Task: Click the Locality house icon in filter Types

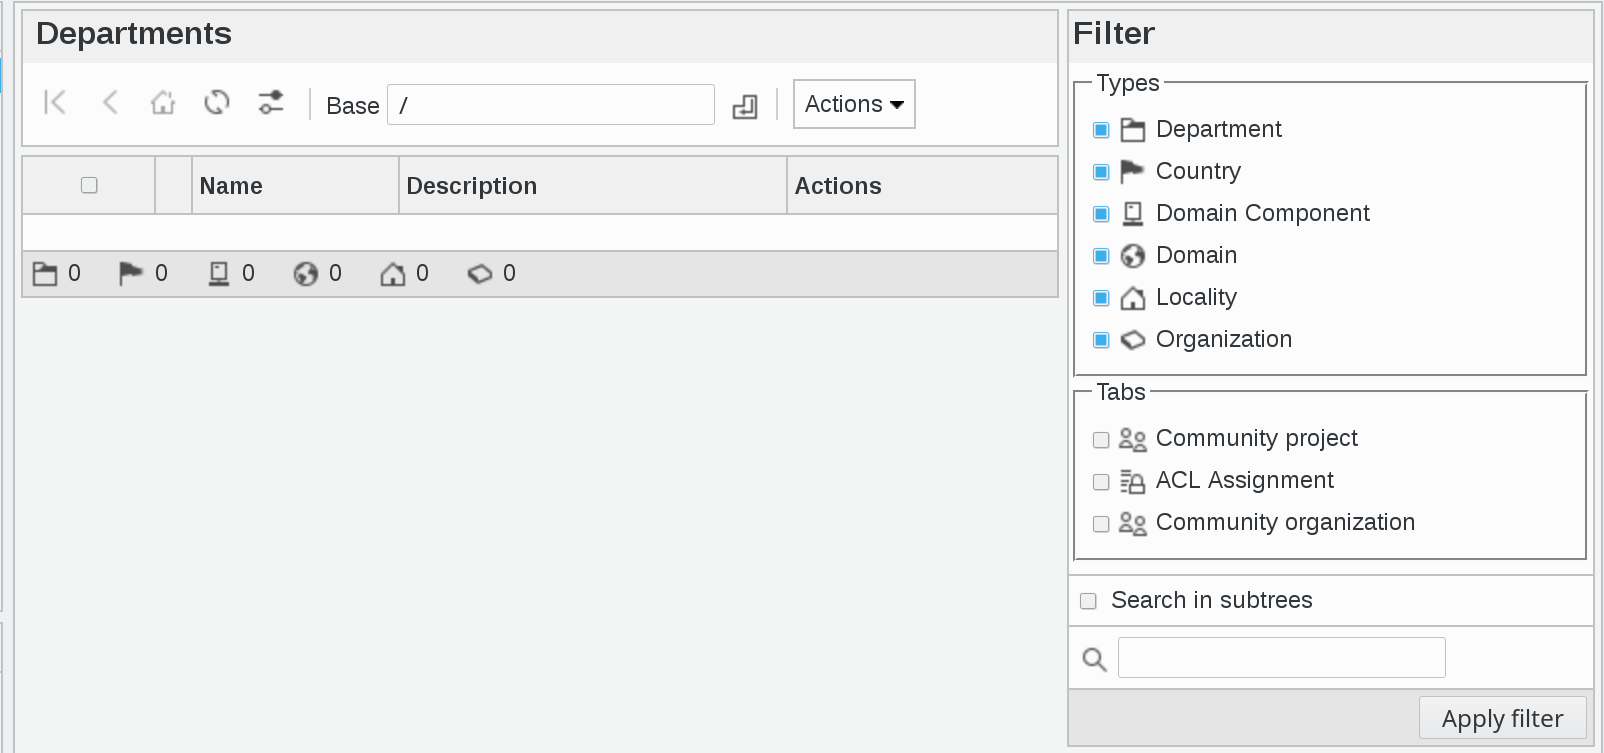Action: pos(1132,298)
